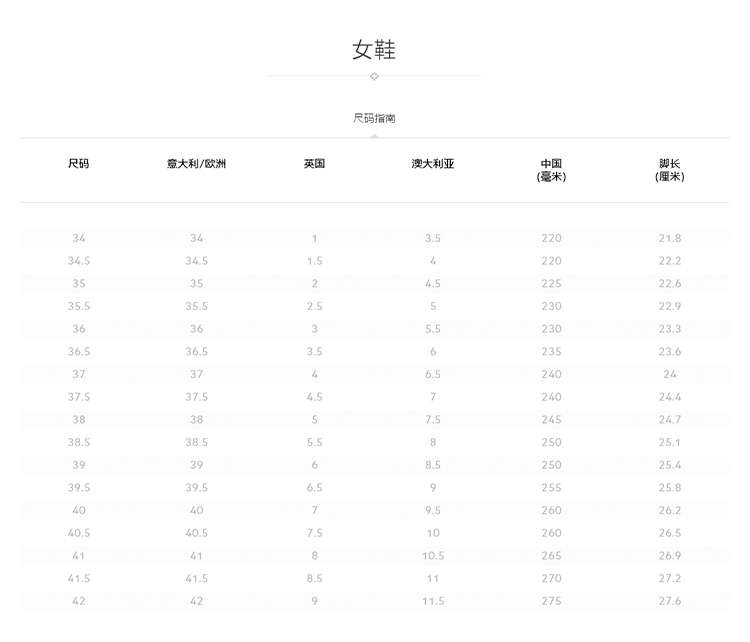This screenshot has height=642, width=750.
Task: Click foot length value 21.8
Action: [669, 238]
